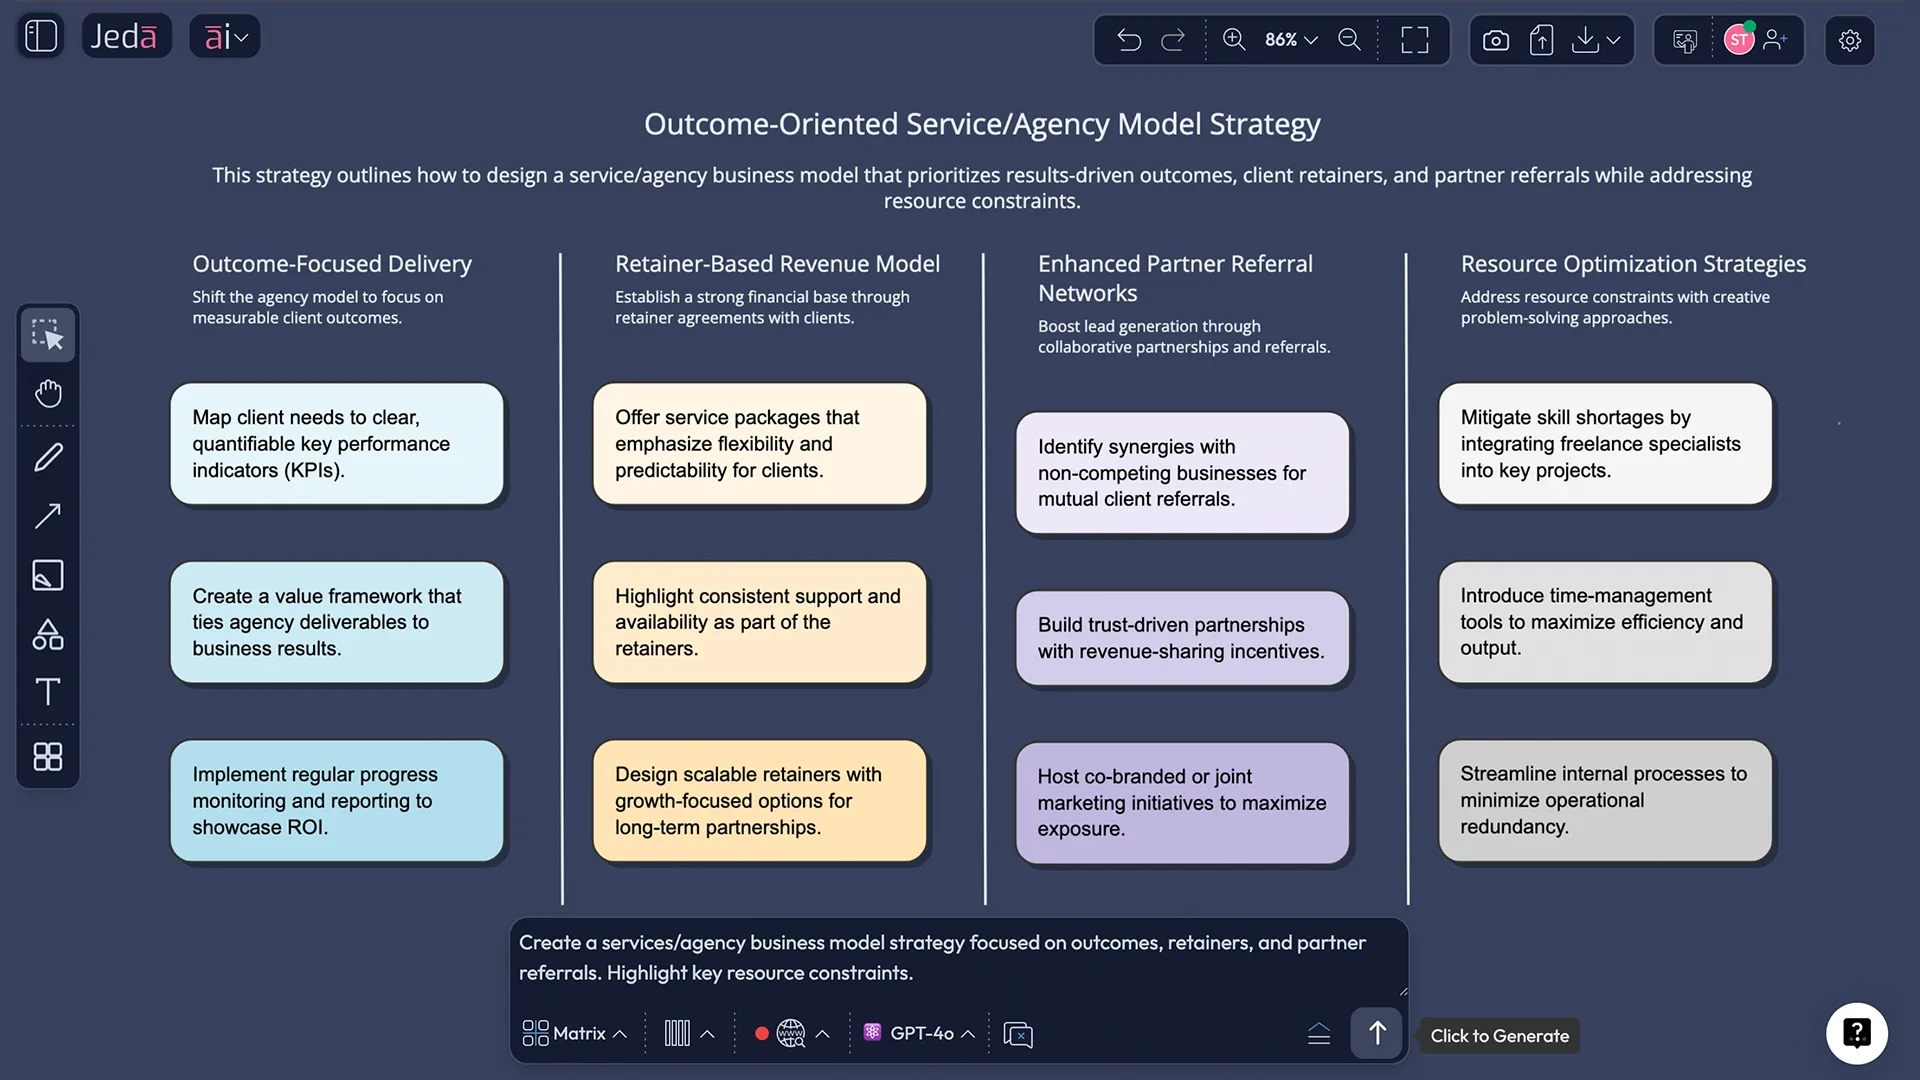Pick the arrow connector tool
The height and width of the screenshot is (1080, 1920).
click(47, 515)
